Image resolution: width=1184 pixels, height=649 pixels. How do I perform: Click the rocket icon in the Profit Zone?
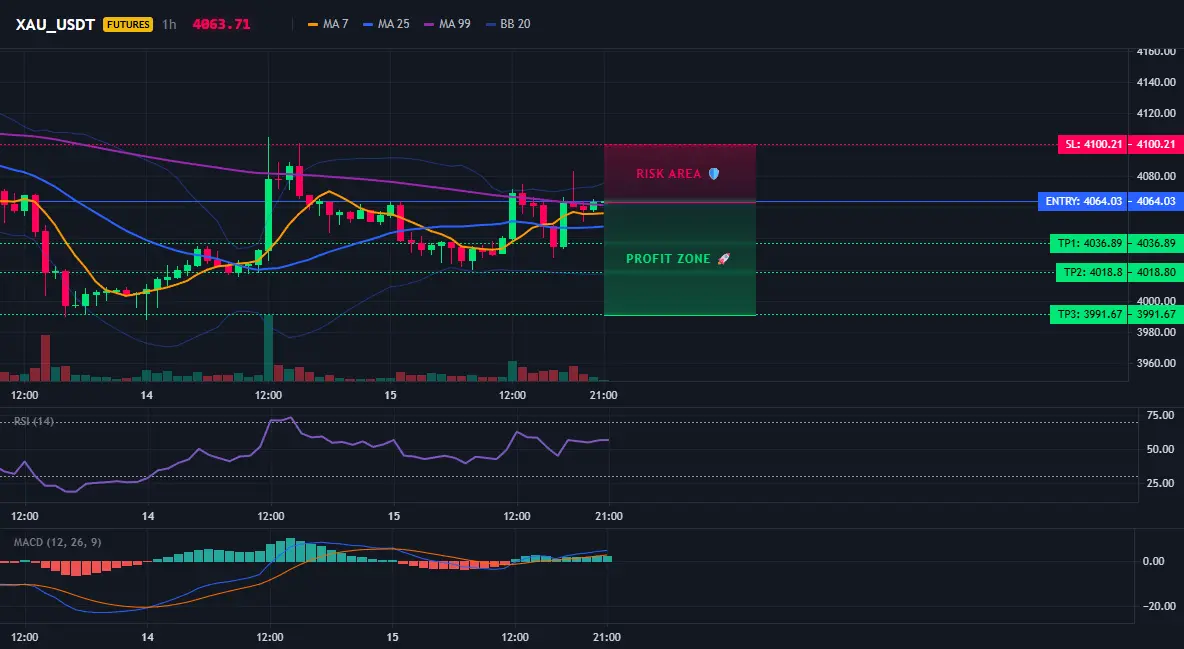pos(723,259)
